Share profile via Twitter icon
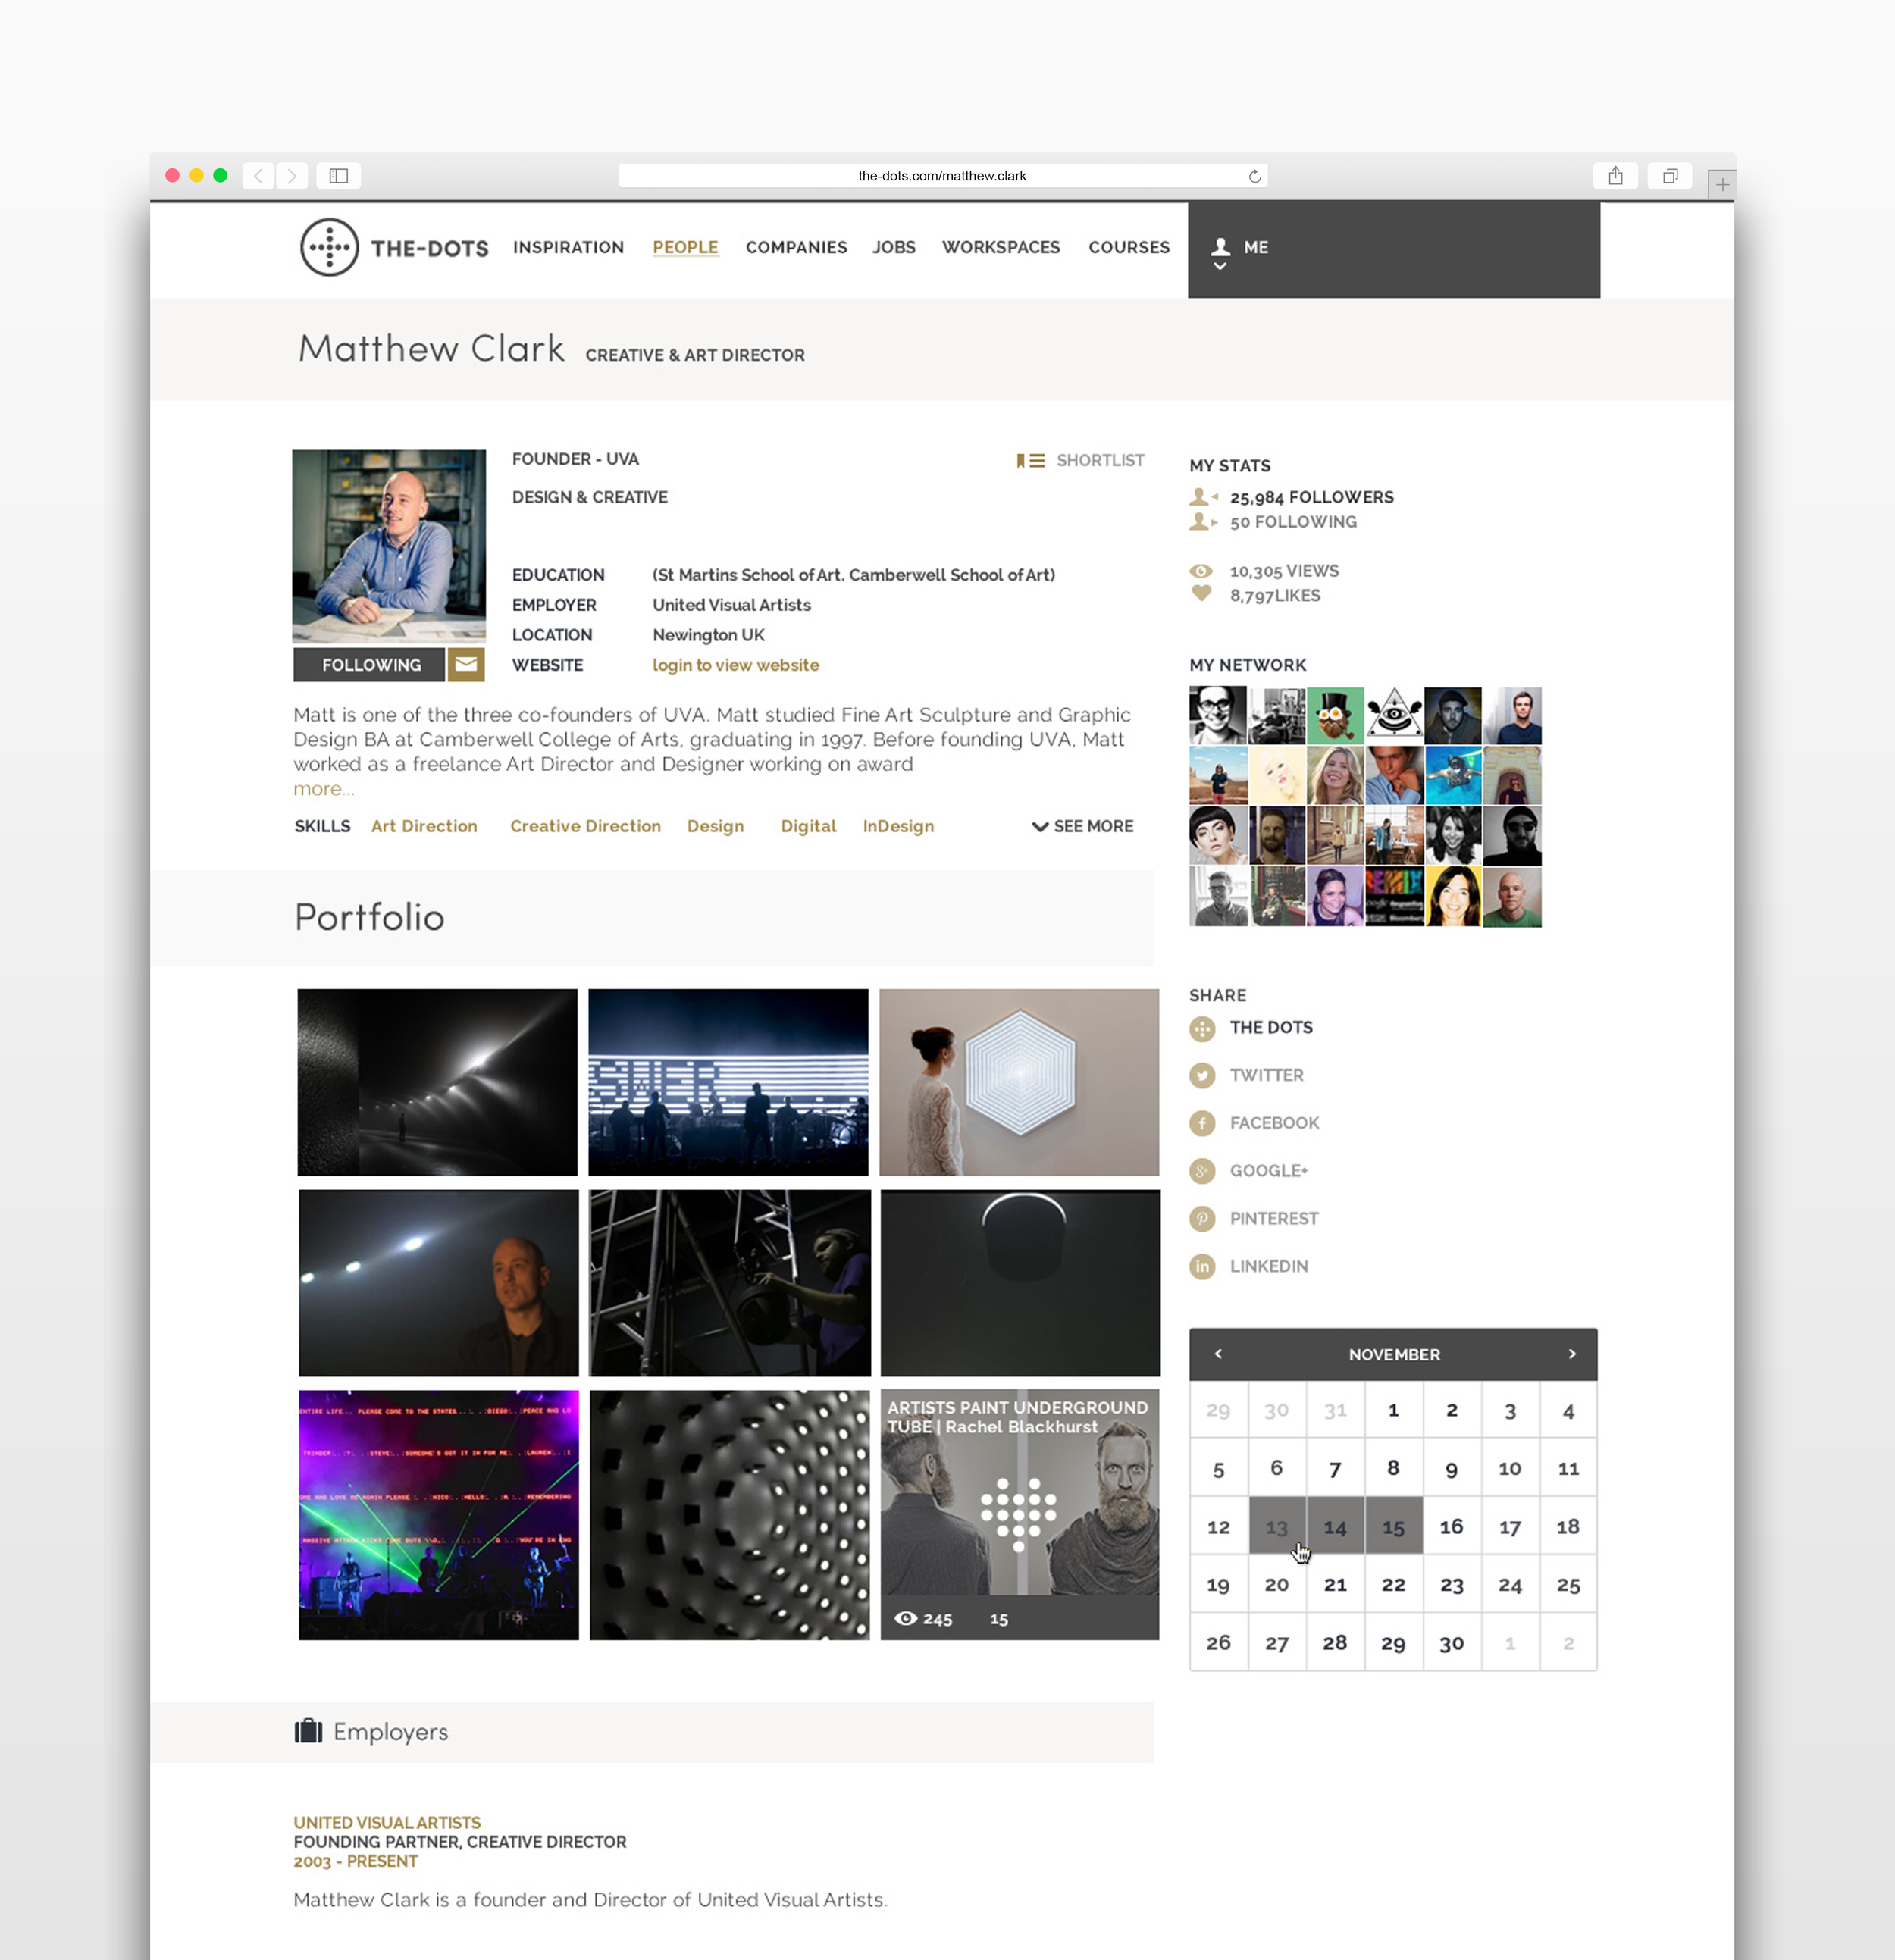The width and height of the screenshot is (1895, 1960). click(1202, 1076)
